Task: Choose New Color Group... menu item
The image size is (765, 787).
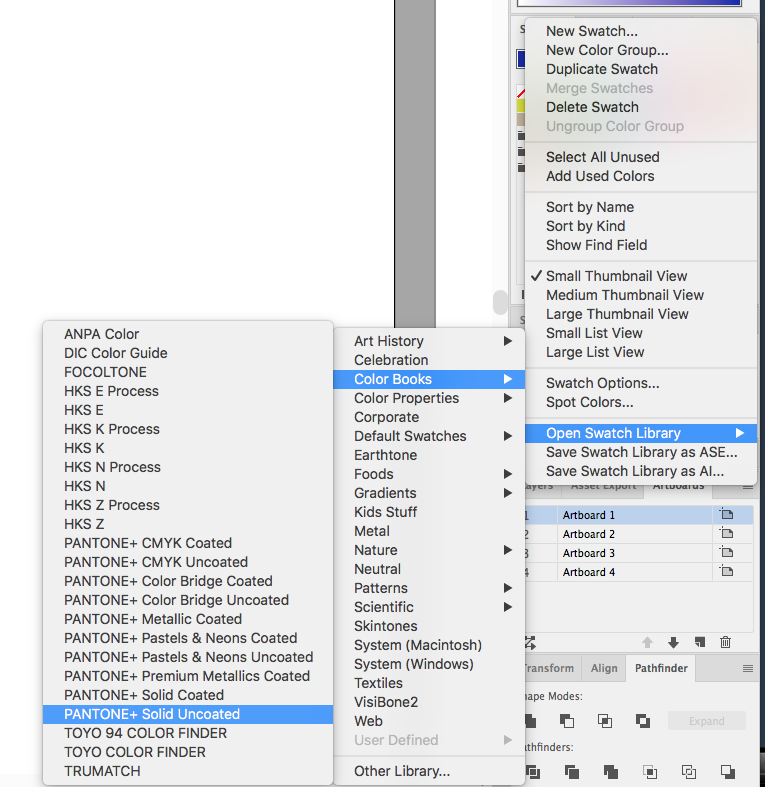Action: pyautogui.click(x=641, y=50)
